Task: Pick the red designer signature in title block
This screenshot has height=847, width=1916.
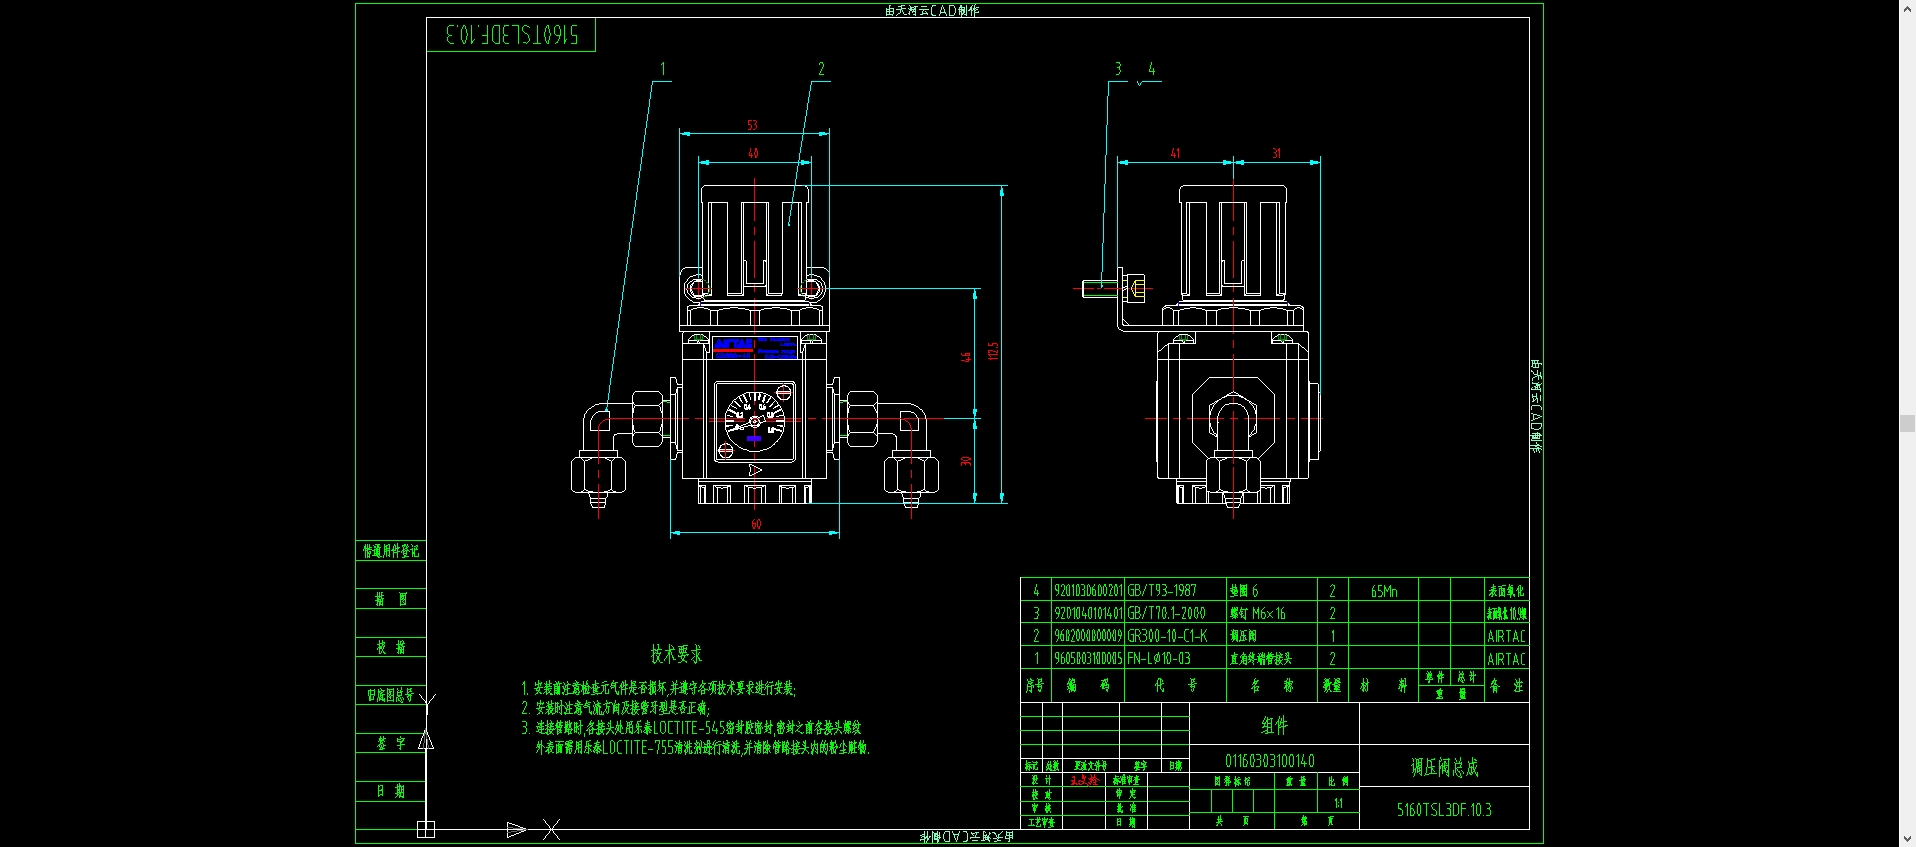Action: [1084, 780]
